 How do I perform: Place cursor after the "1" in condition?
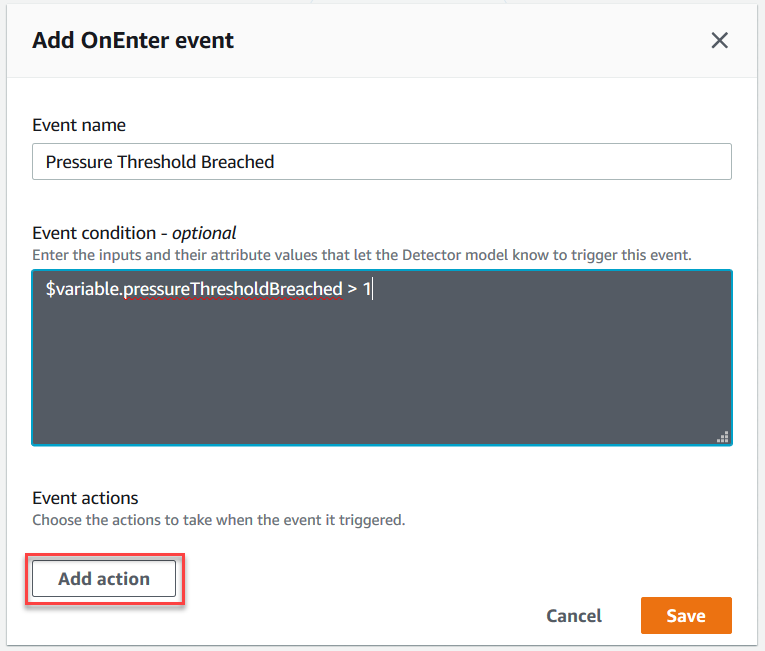click(372, 290)
